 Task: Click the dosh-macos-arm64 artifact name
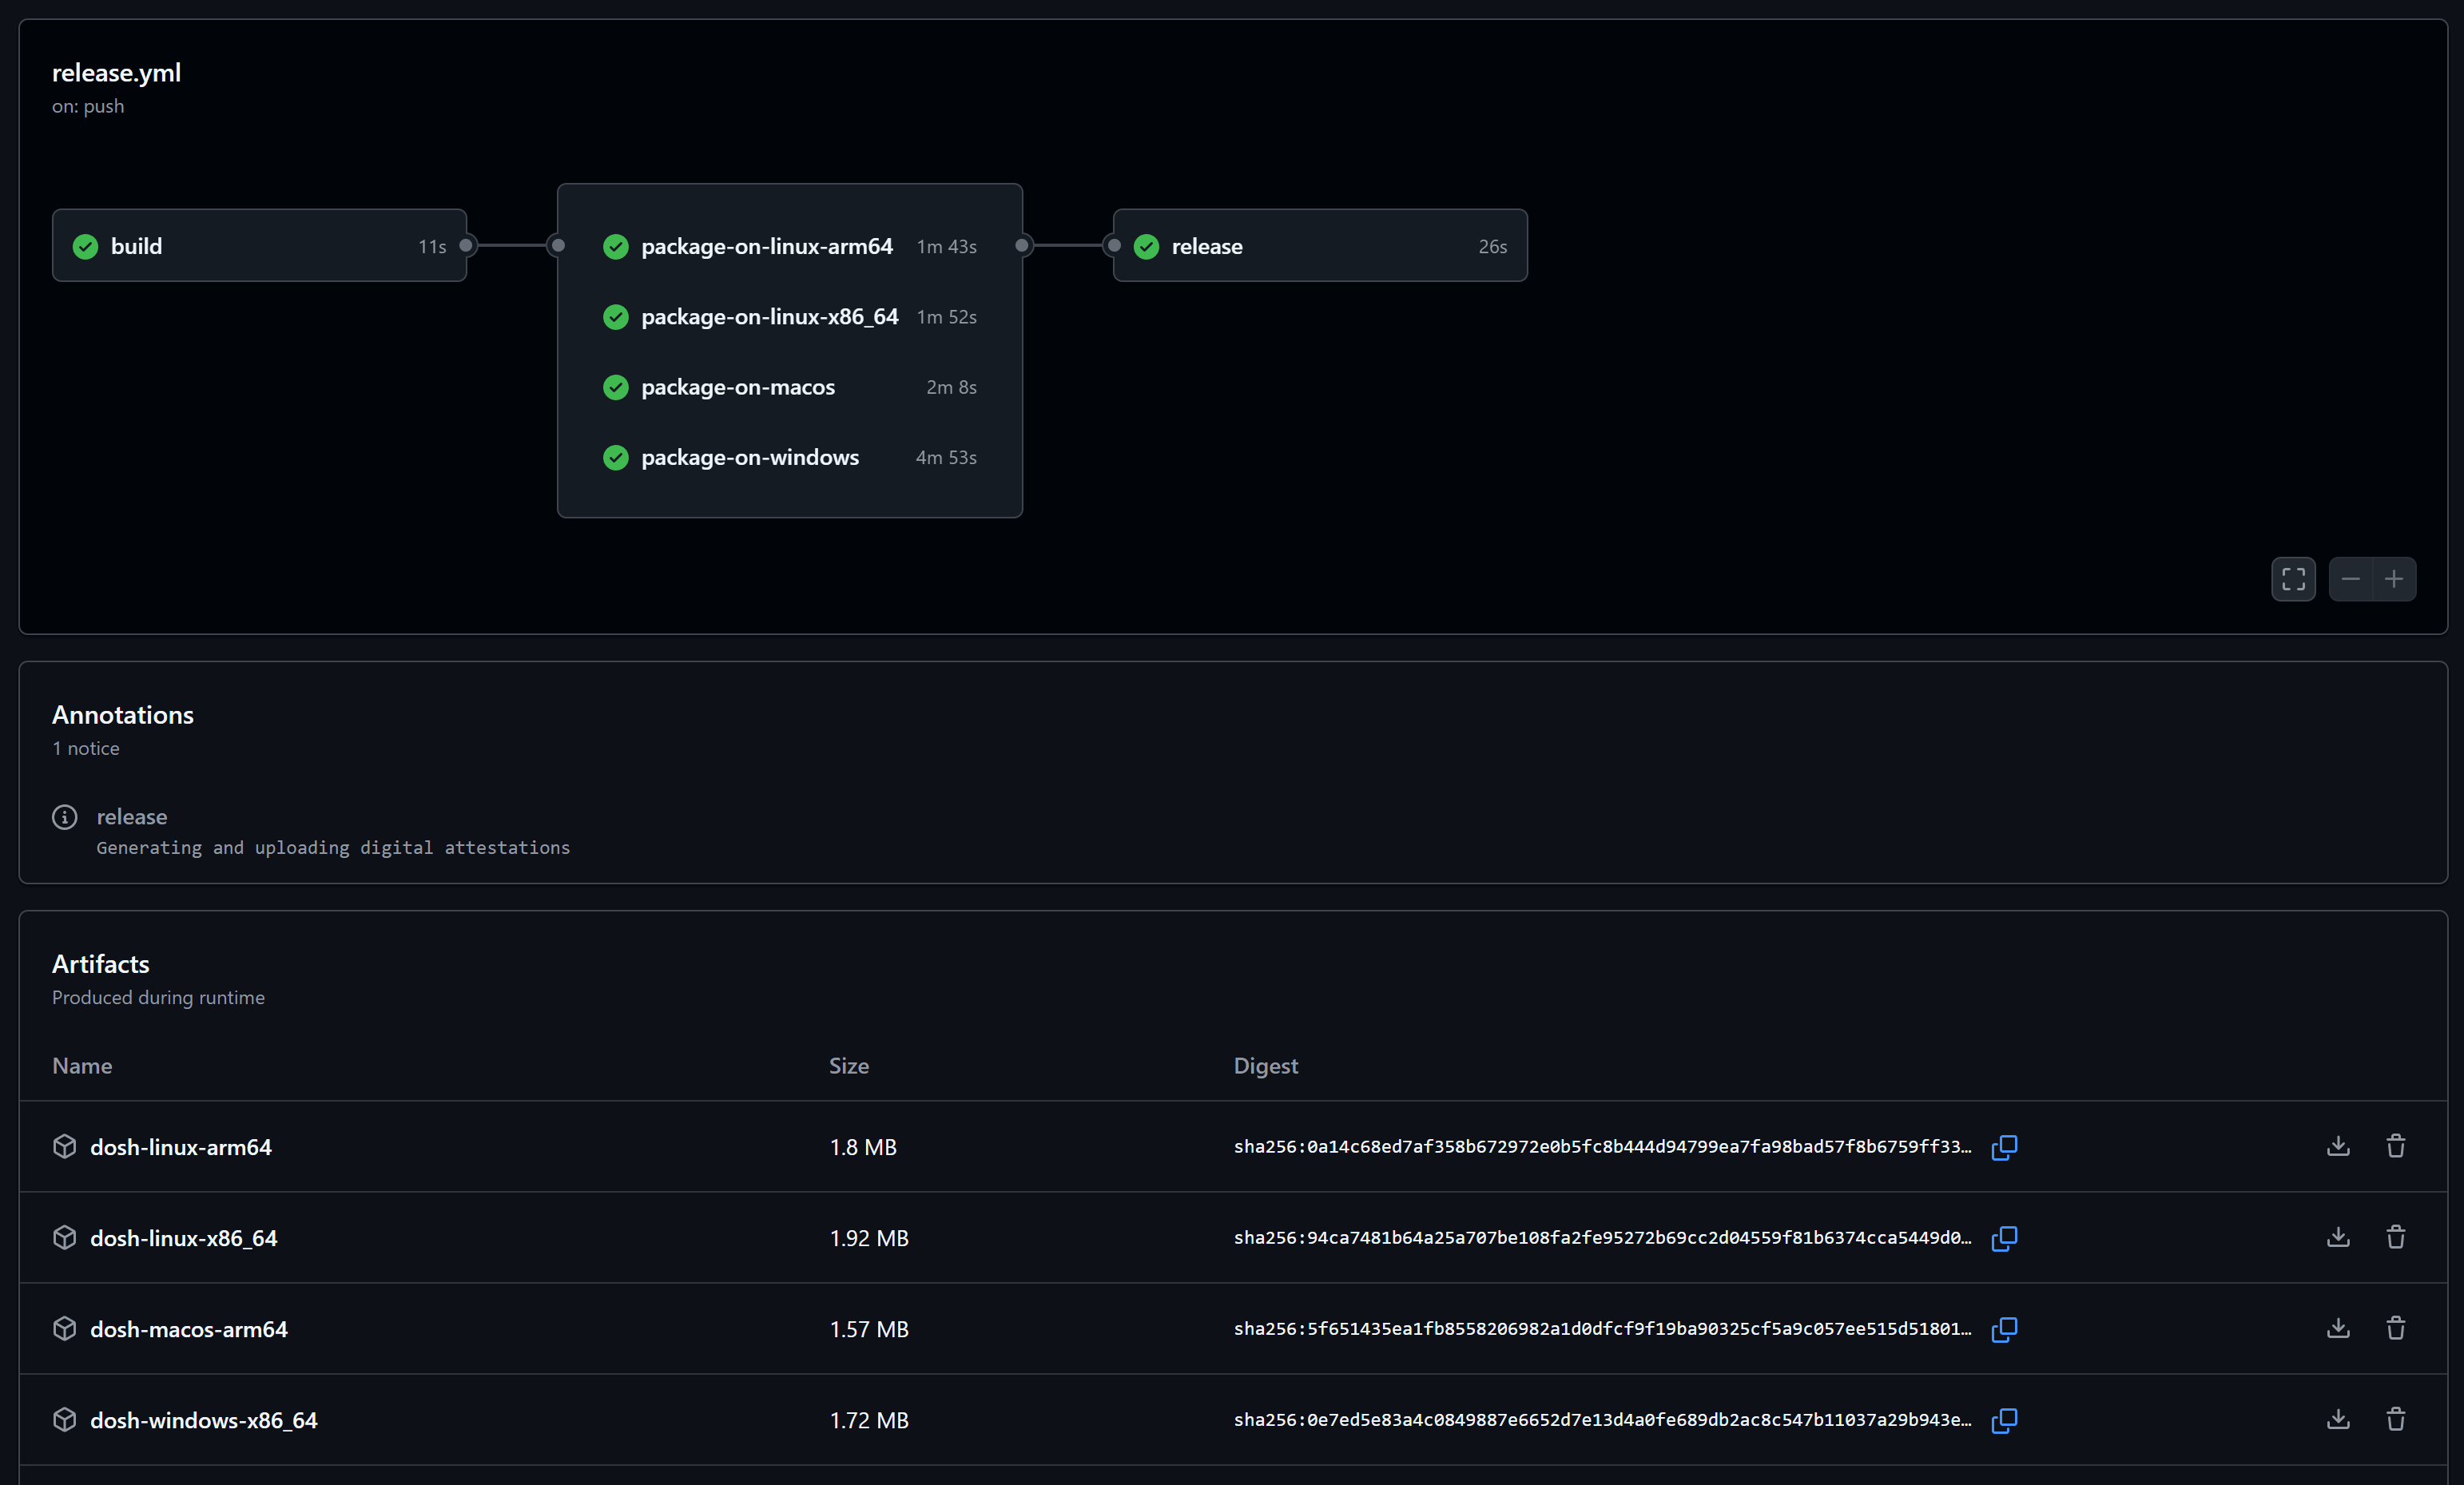pos(189,1329)
